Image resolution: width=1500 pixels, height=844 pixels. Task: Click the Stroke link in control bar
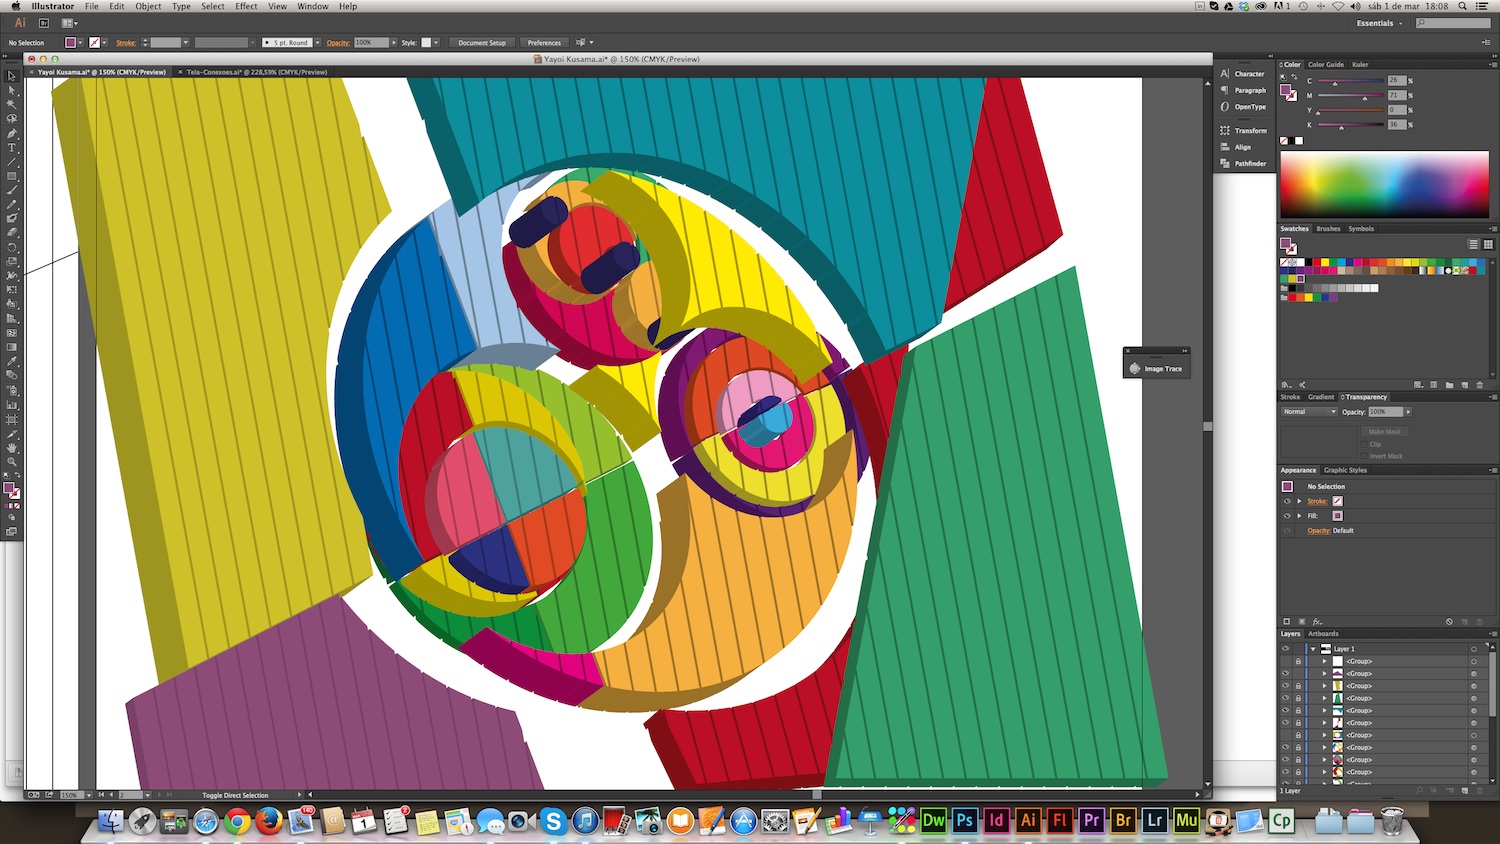(126, 43)
